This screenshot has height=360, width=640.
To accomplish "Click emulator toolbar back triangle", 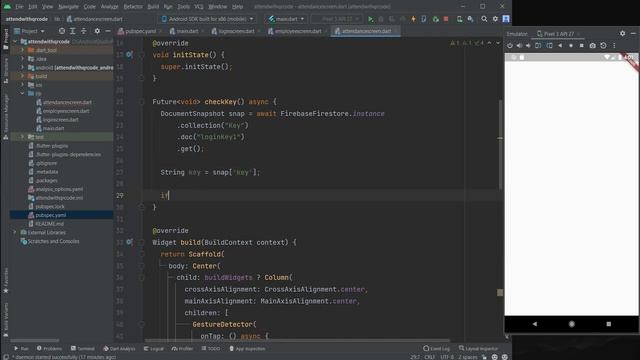I will (x=560, y=46).
